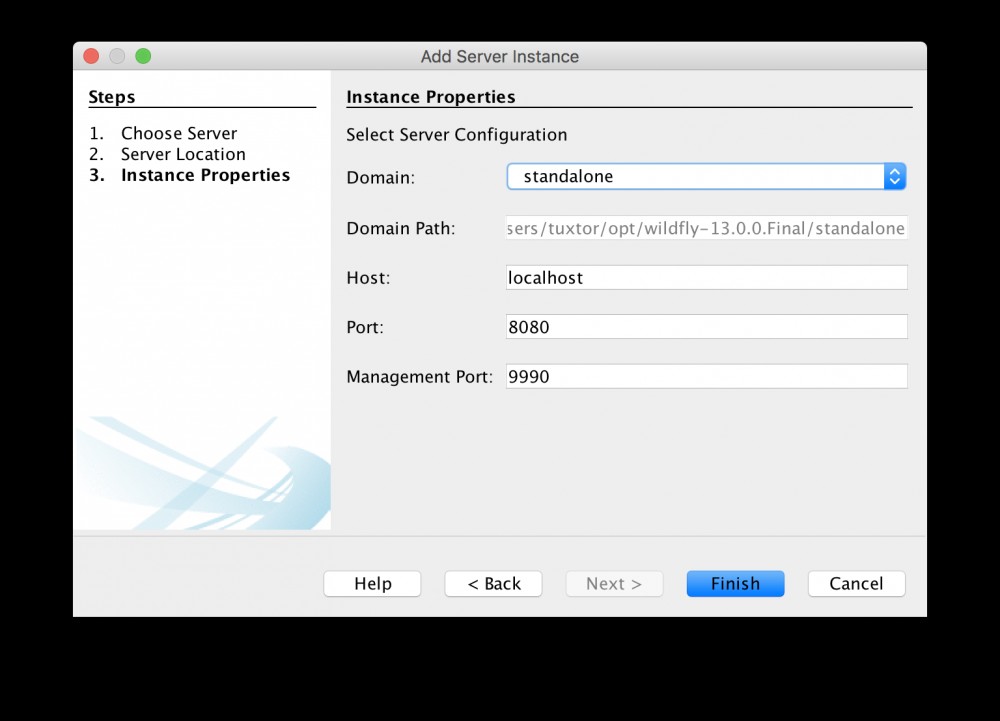Open Help for this wizard

(x=372, y=583)
